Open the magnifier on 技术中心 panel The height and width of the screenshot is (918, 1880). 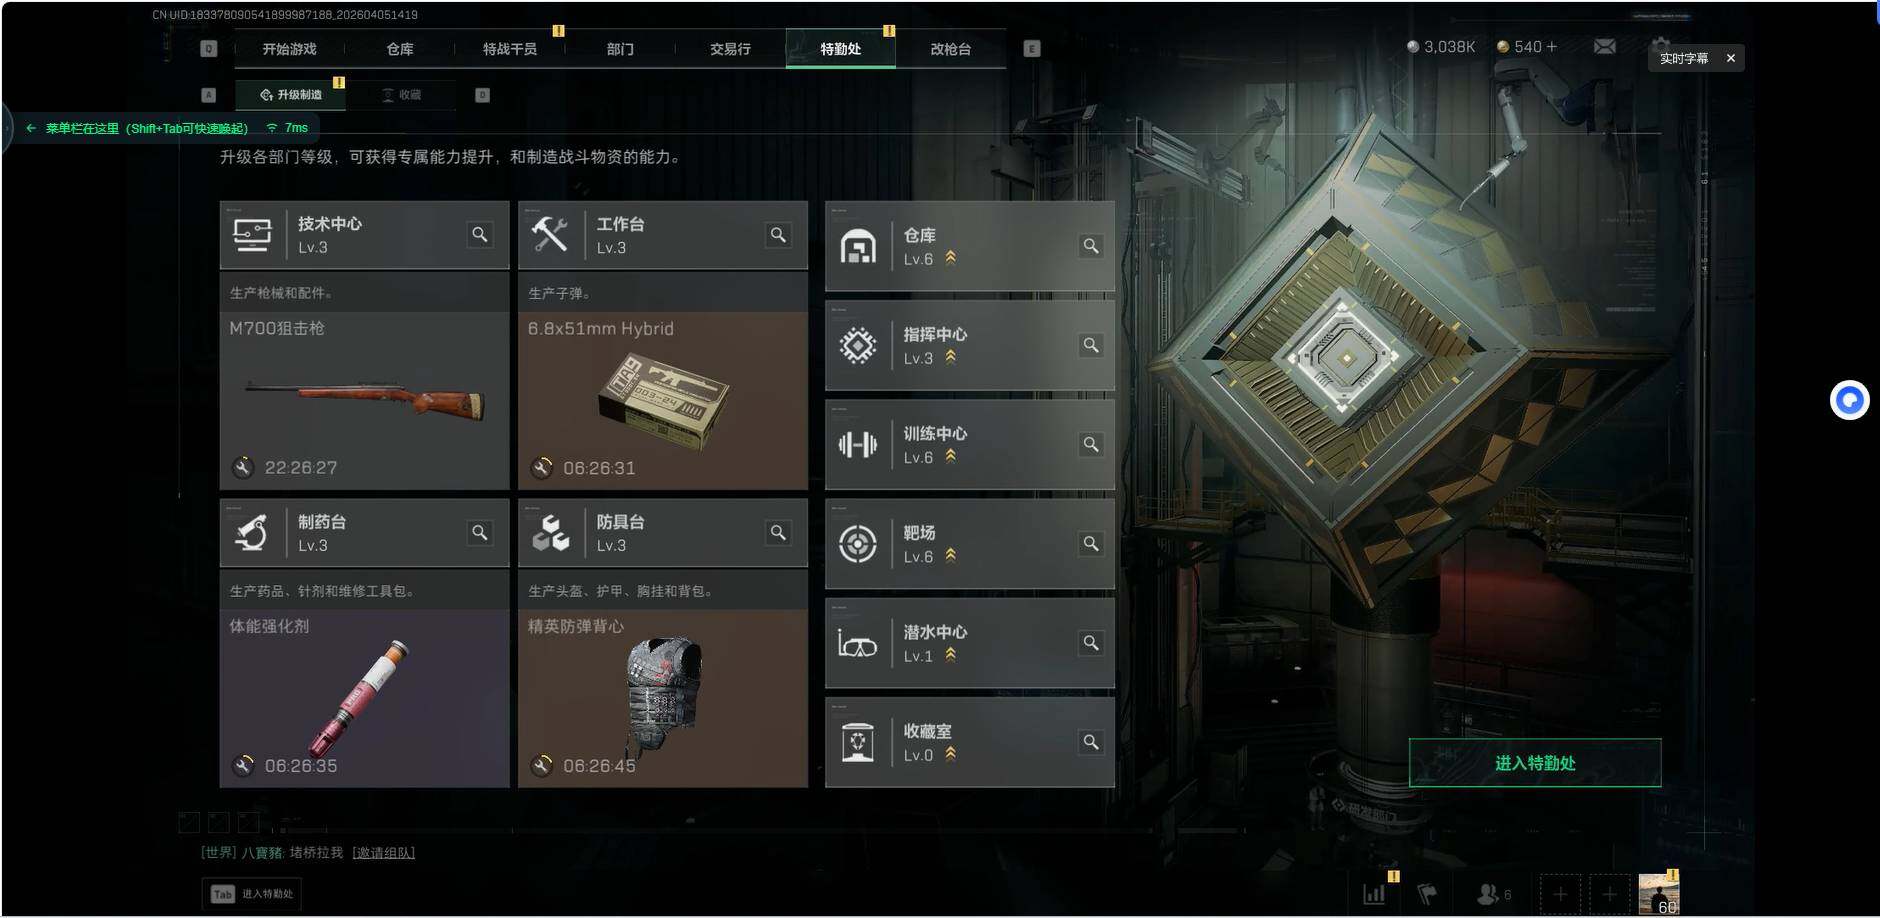480,234
